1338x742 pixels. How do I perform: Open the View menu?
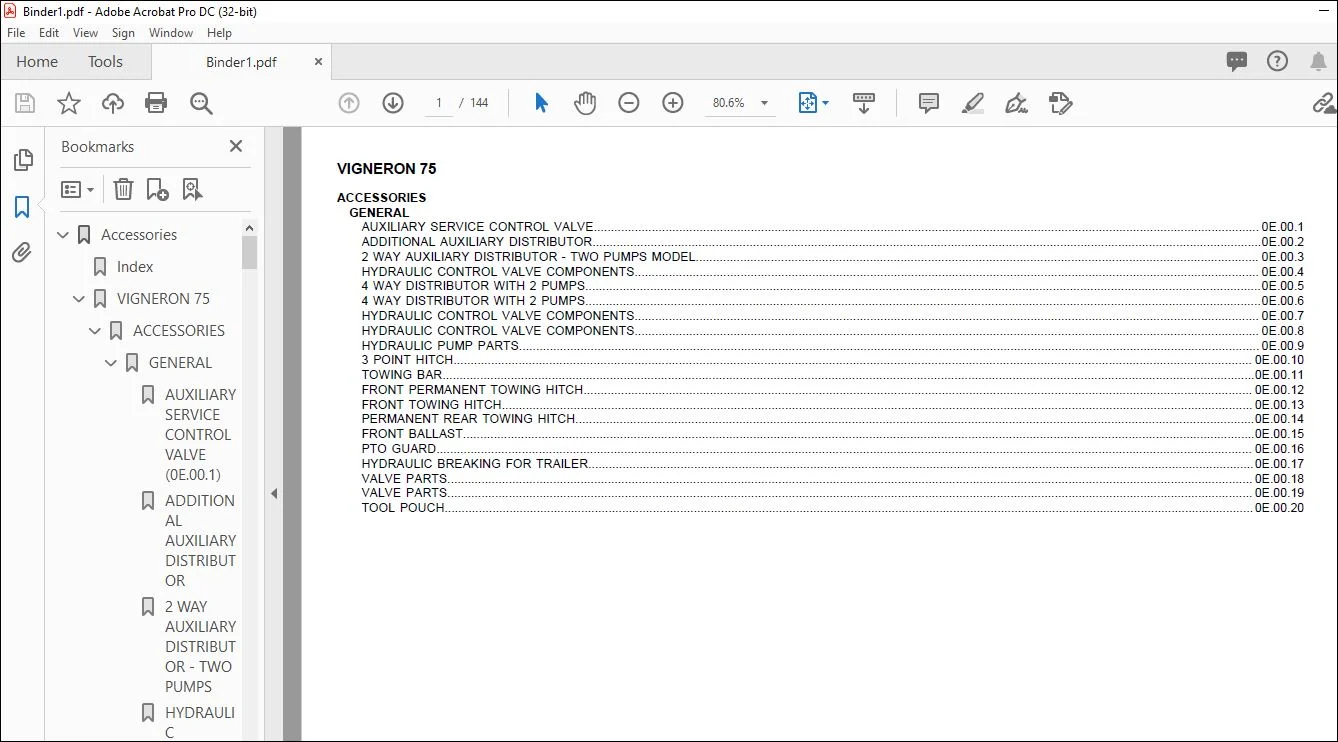(x=85, y=33)
